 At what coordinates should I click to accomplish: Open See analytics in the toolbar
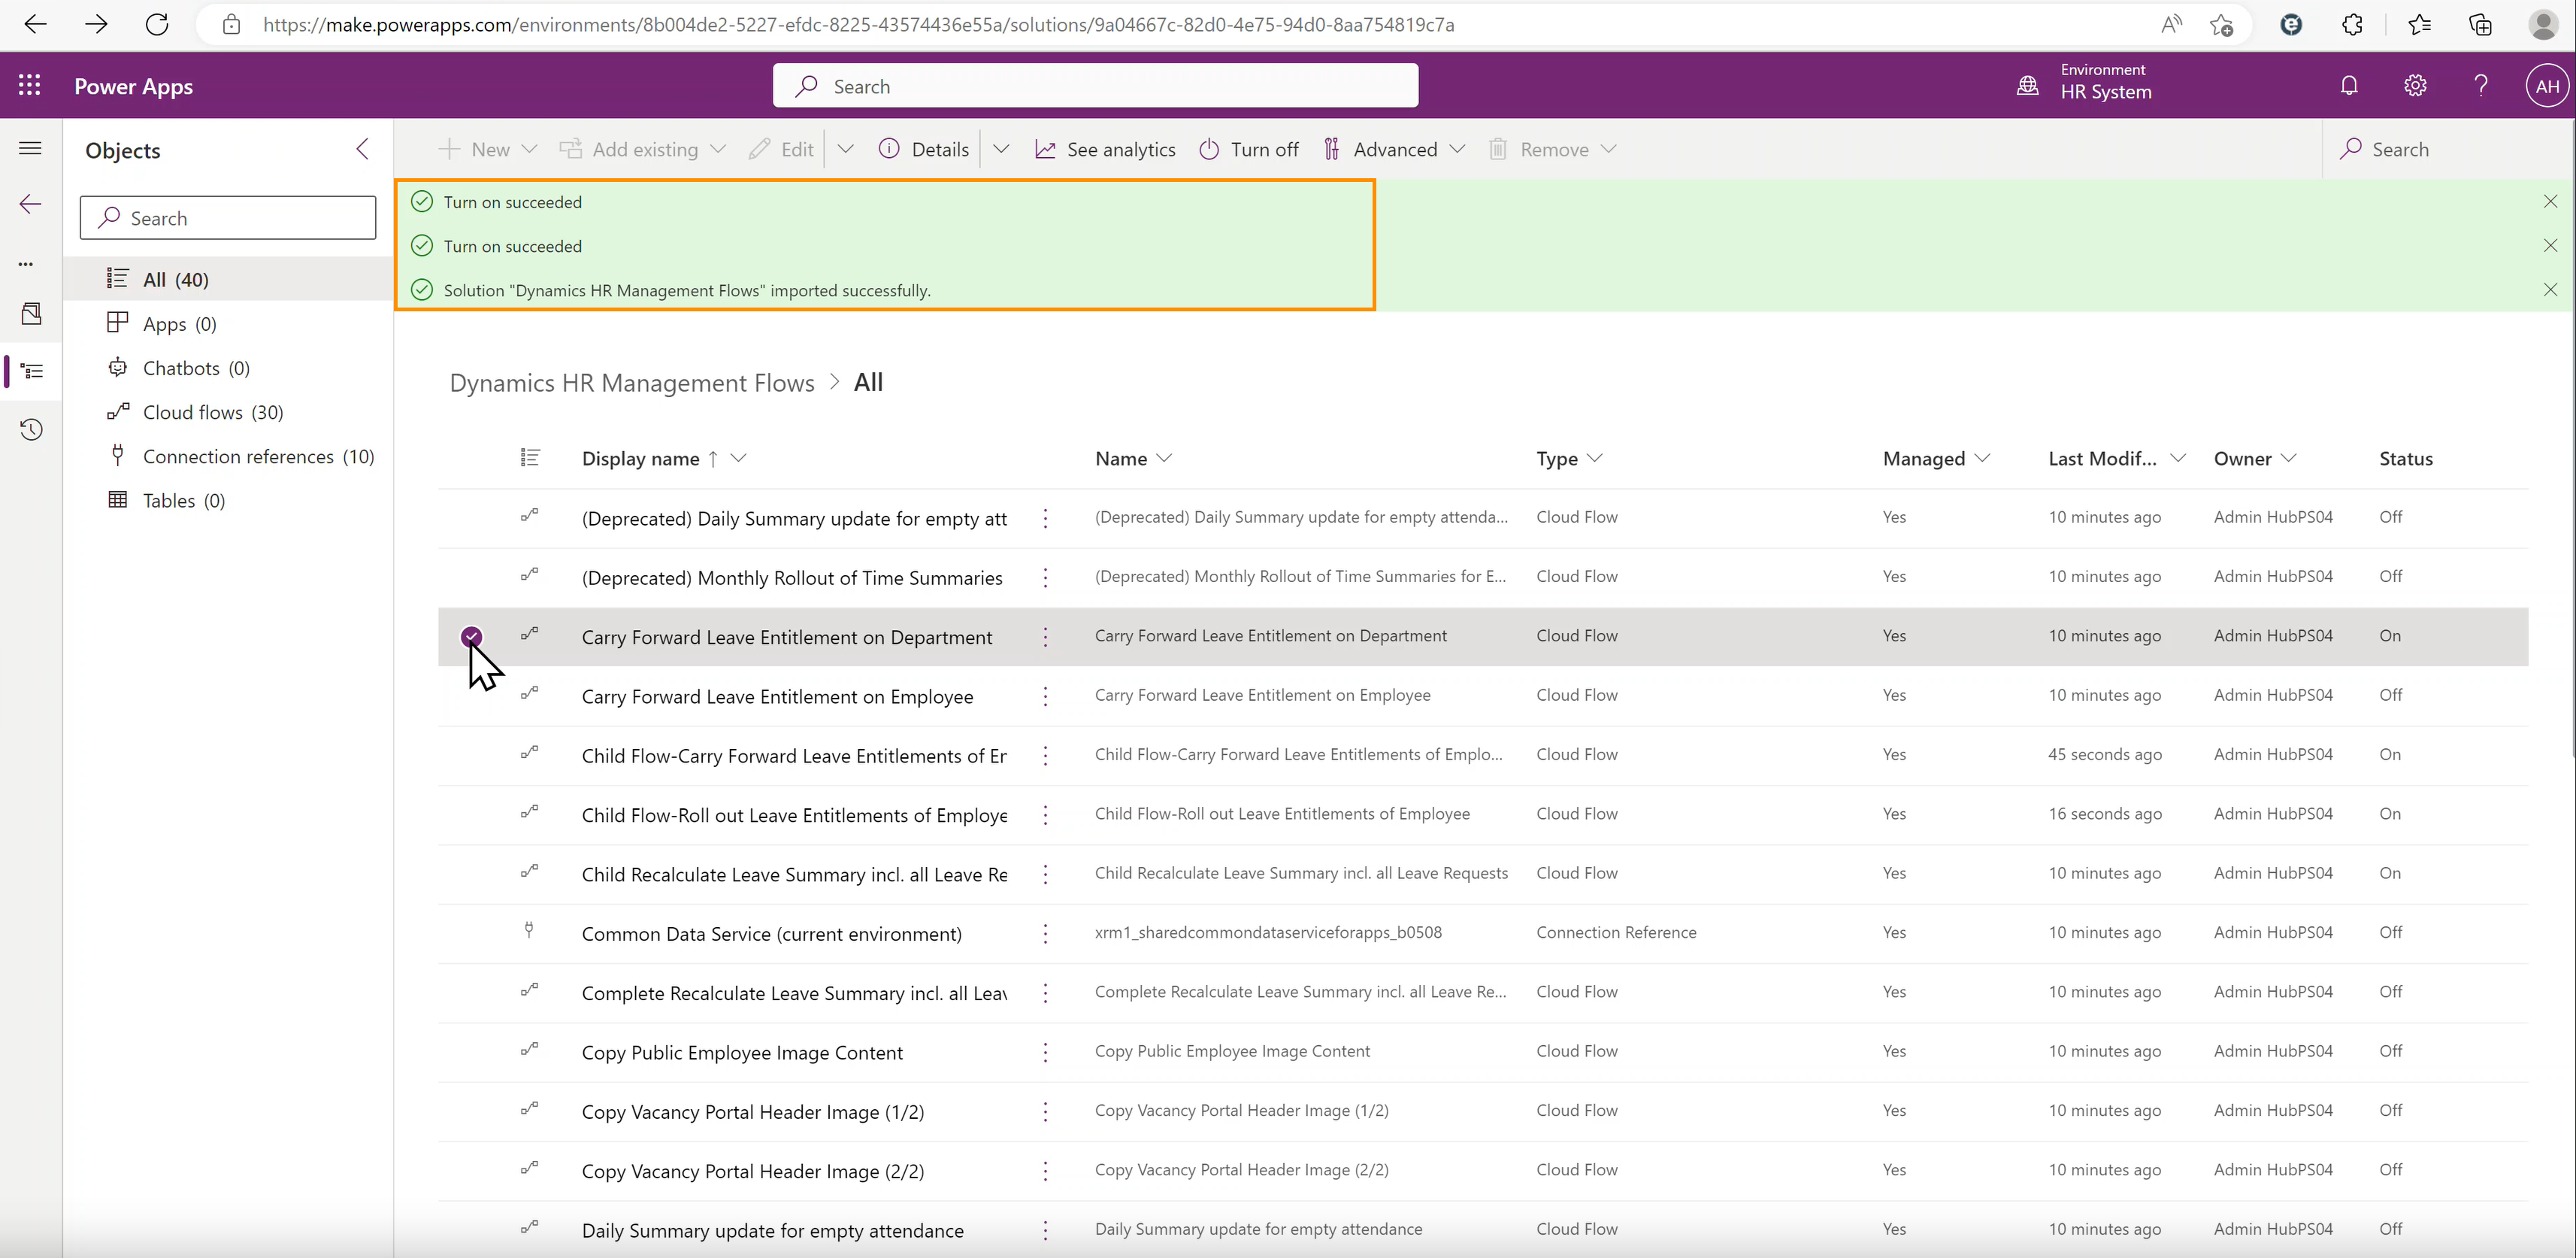(1105, 150)
